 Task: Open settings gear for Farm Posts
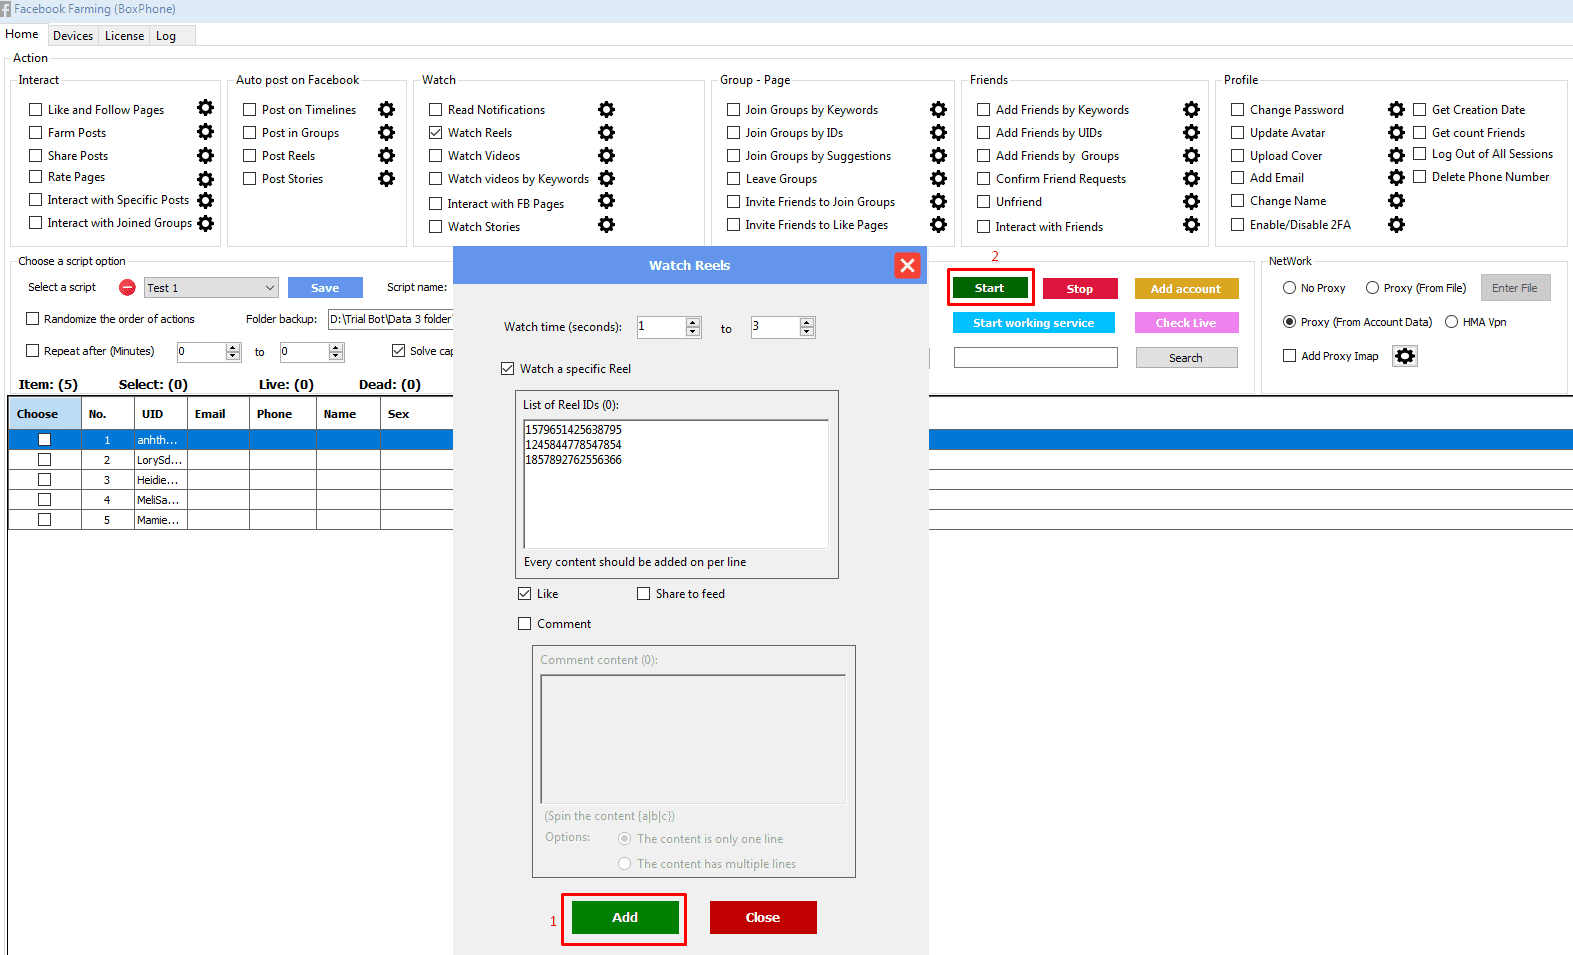coord(205,131)
